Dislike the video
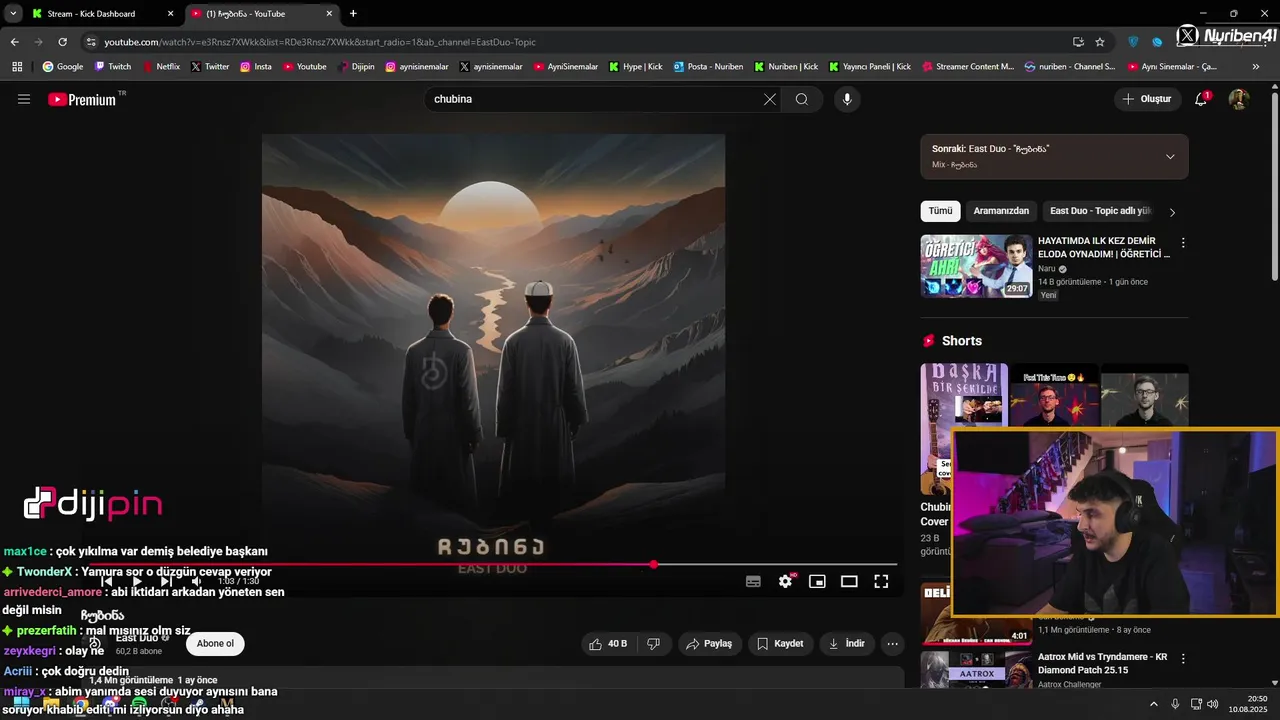 coord(653,644)
